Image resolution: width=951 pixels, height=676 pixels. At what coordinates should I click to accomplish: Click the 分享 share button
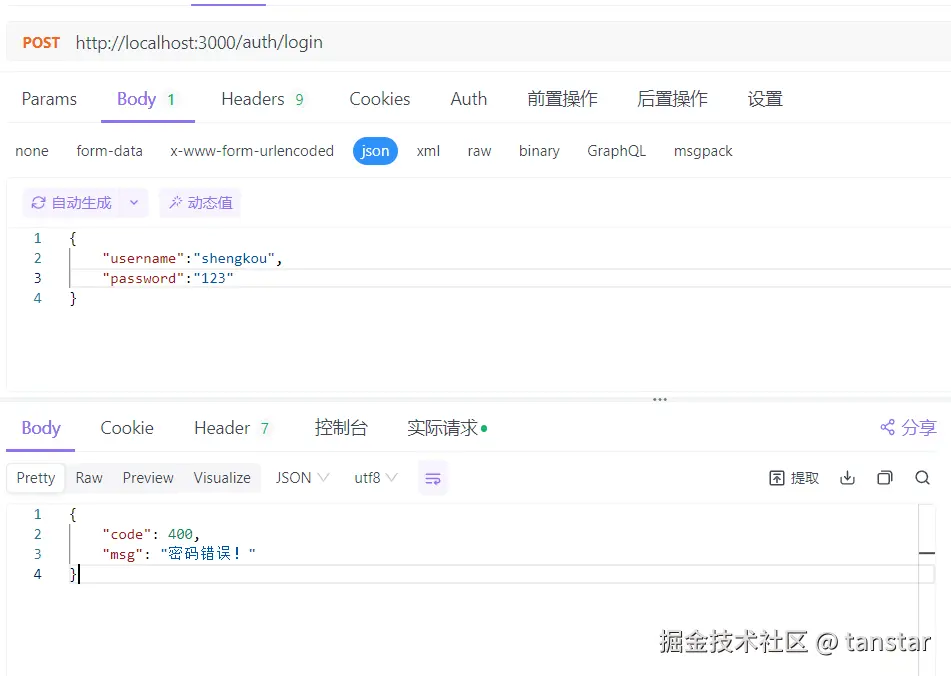(909, 427)
